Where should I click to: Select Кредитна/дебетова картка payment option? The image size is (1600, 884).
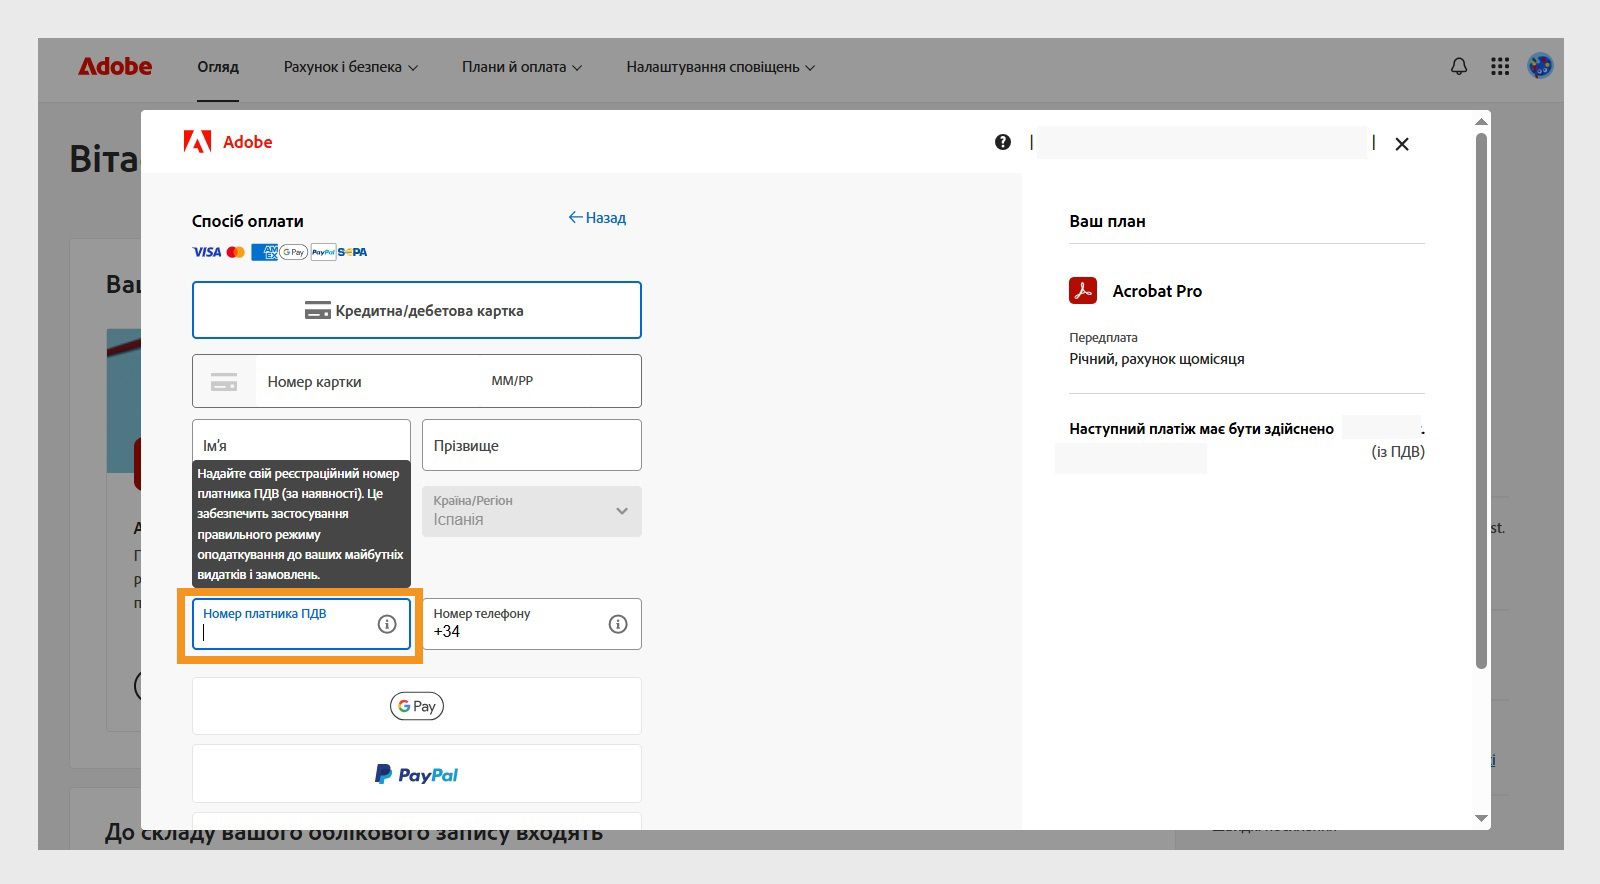pos(417,310)
